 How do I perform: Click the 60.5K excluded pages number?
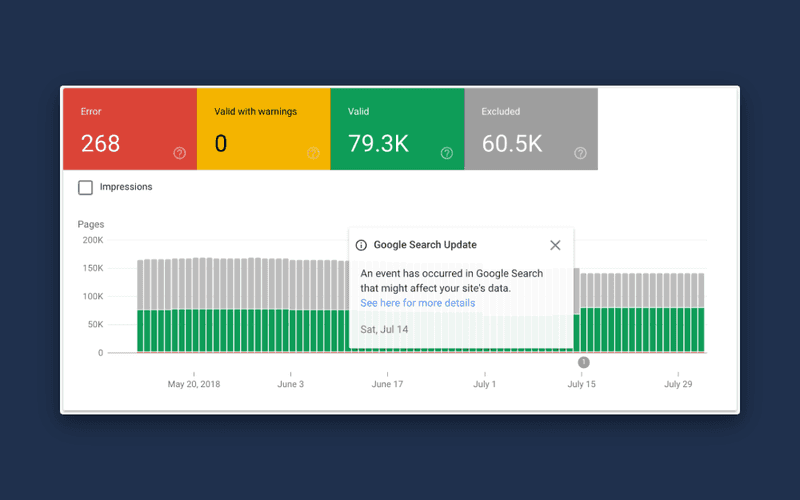512,143
